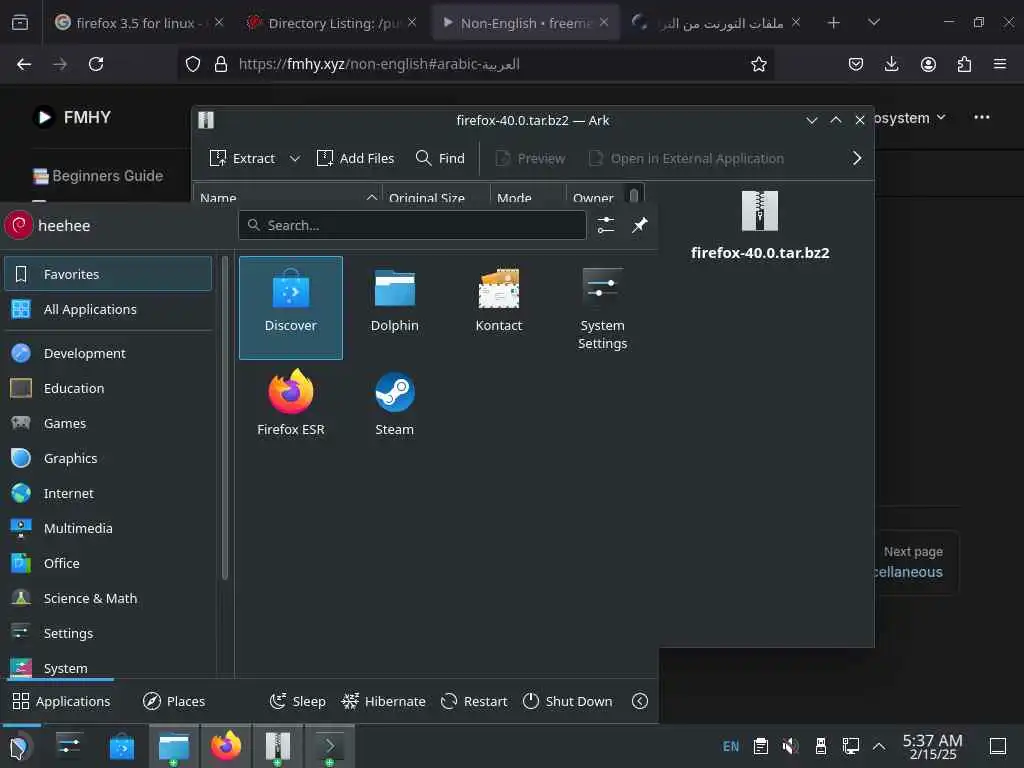The width and height of the screenshot is (1024, 768).
Task: Open the Settings category
Action: [x=108, y=633]
